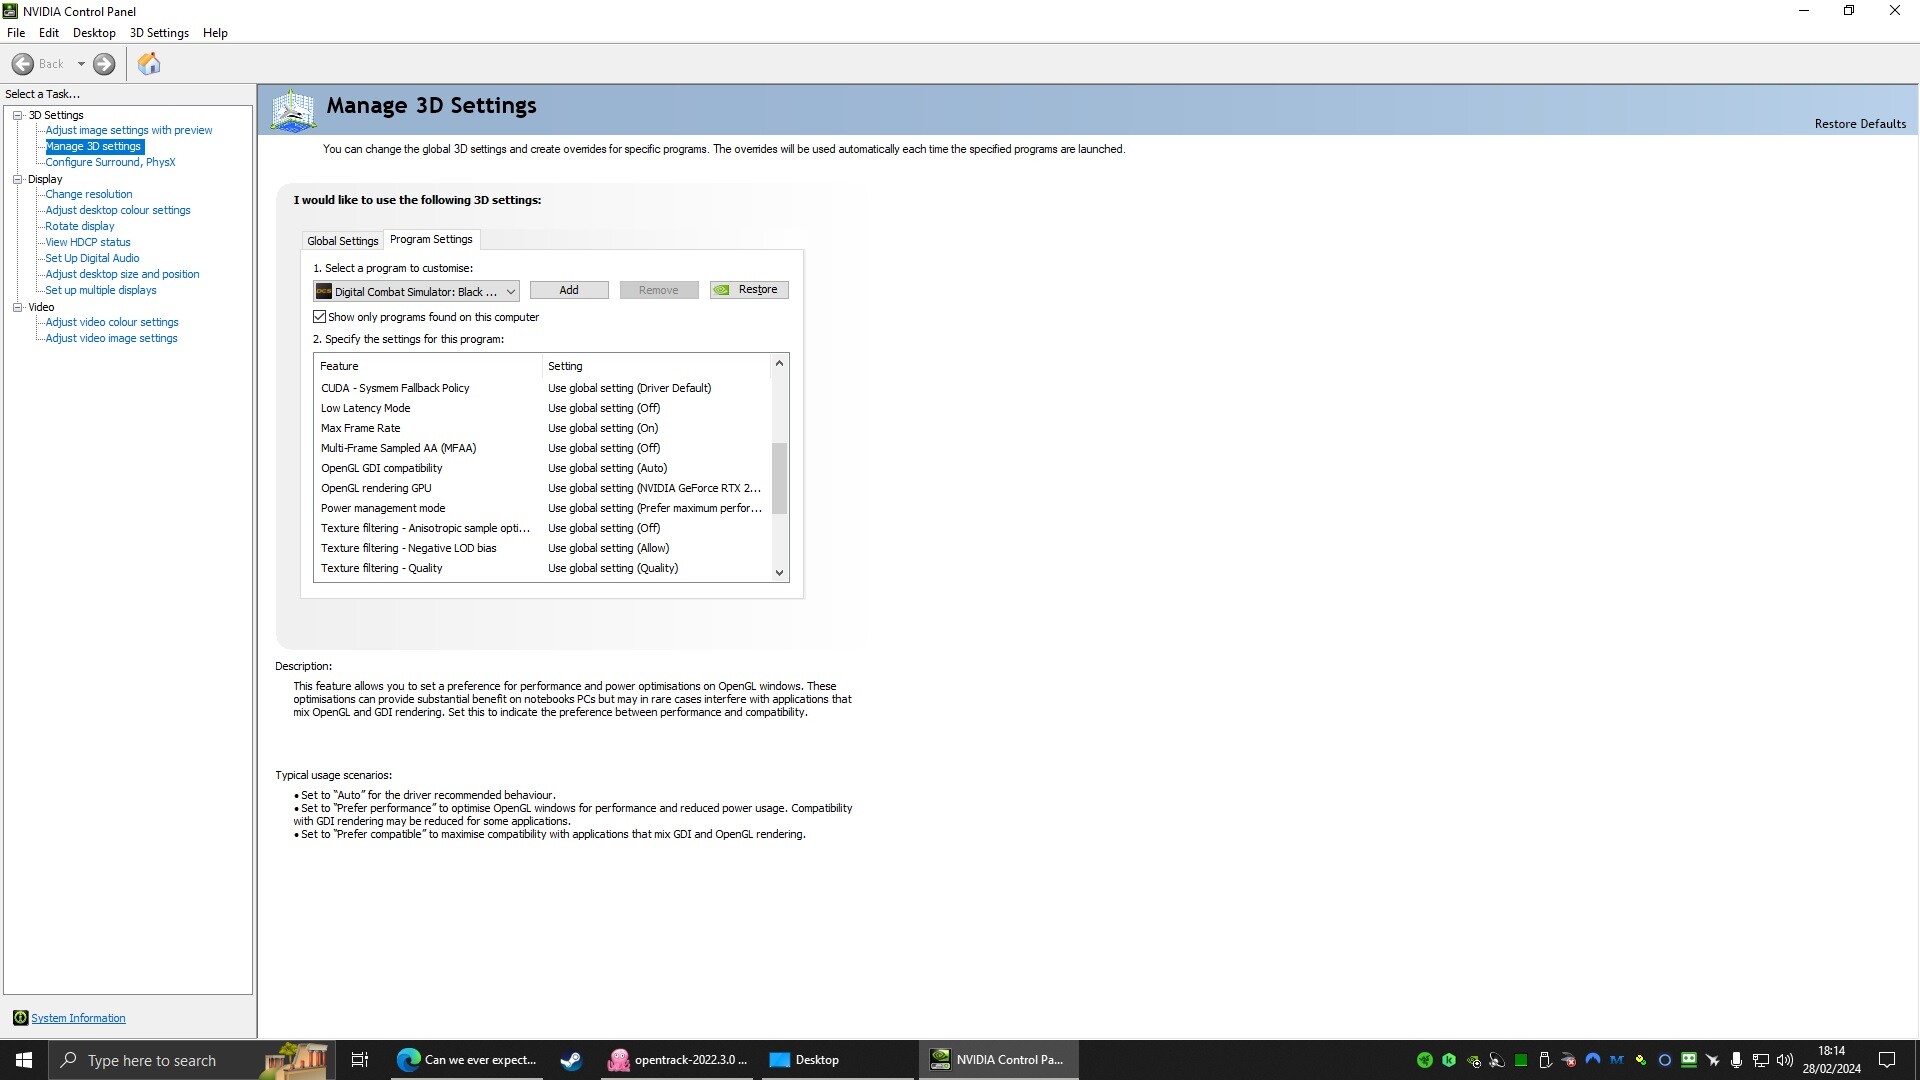Click the network tray icon
Image resolution: width=1920 pixels, height=1080 pixels.
[x=1761, y=1060]
